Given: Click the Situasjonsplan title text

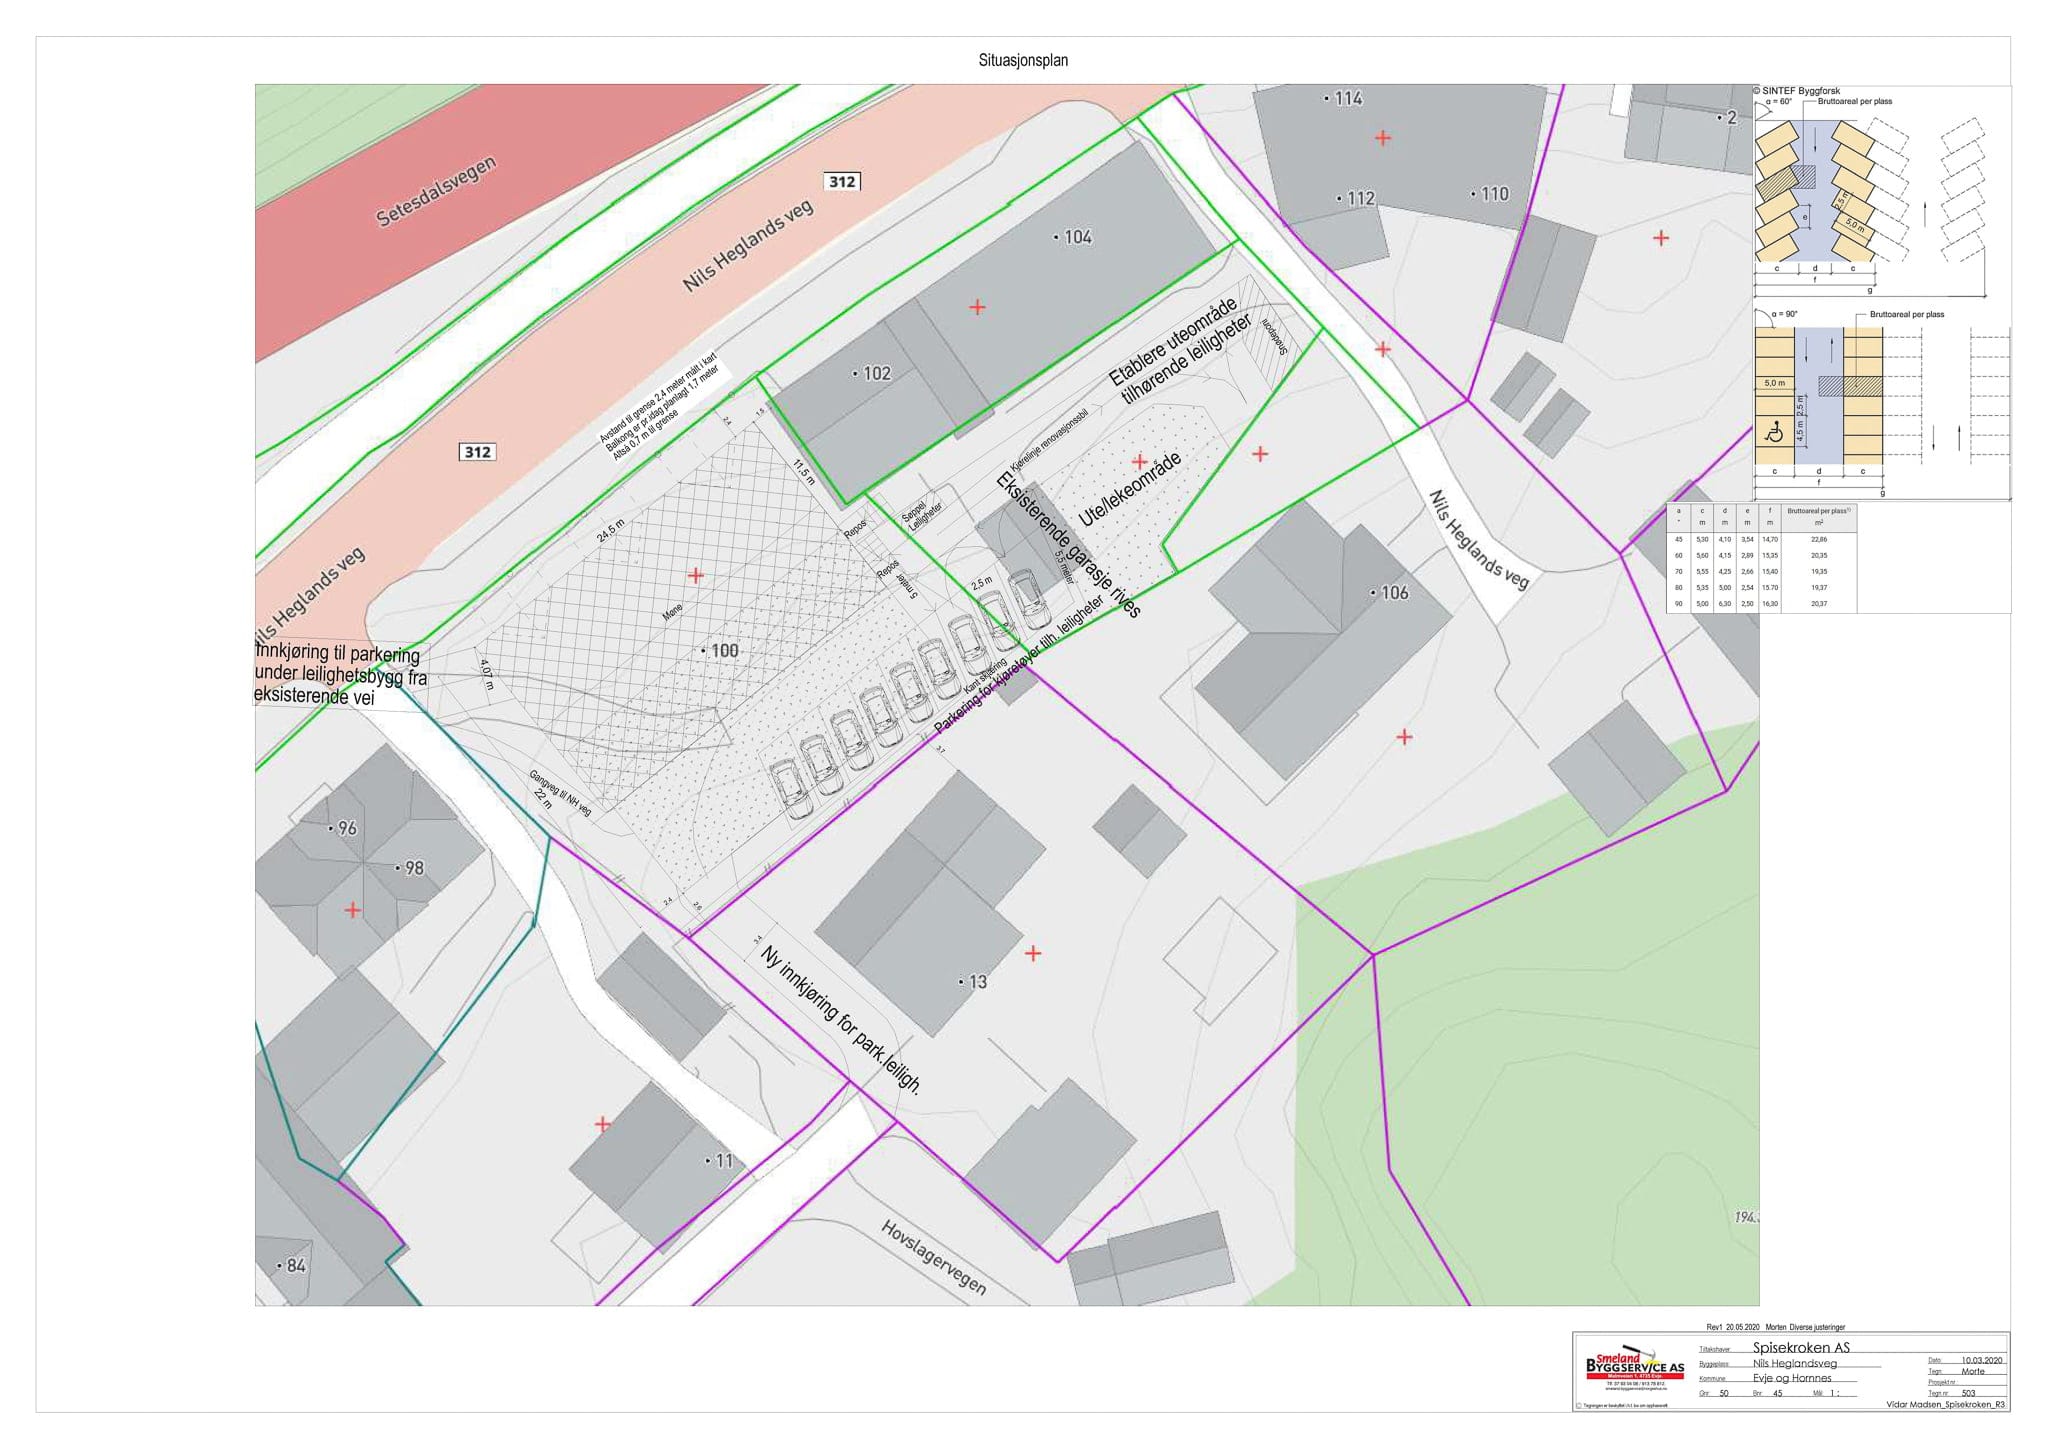Looking at the screenshot, I should click(x=1022, y=61).
